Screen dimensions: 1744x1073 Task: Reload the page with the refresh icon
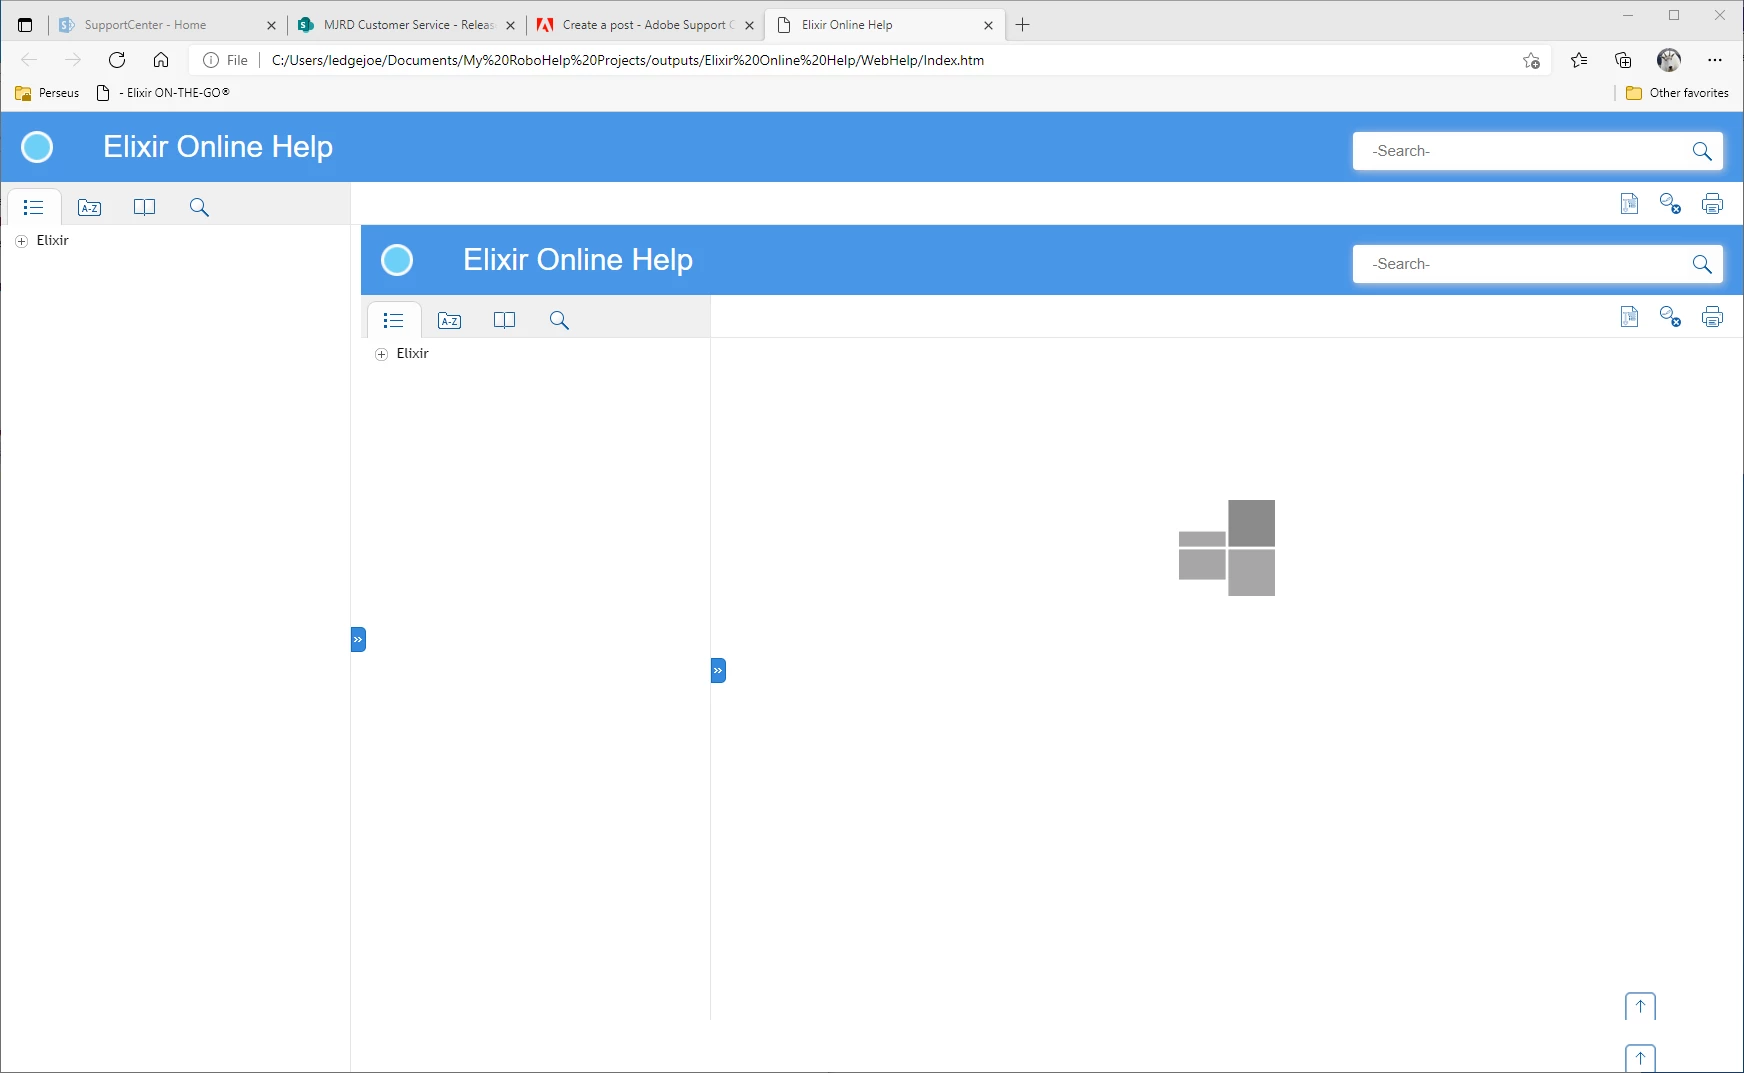[x=117, y=60]
